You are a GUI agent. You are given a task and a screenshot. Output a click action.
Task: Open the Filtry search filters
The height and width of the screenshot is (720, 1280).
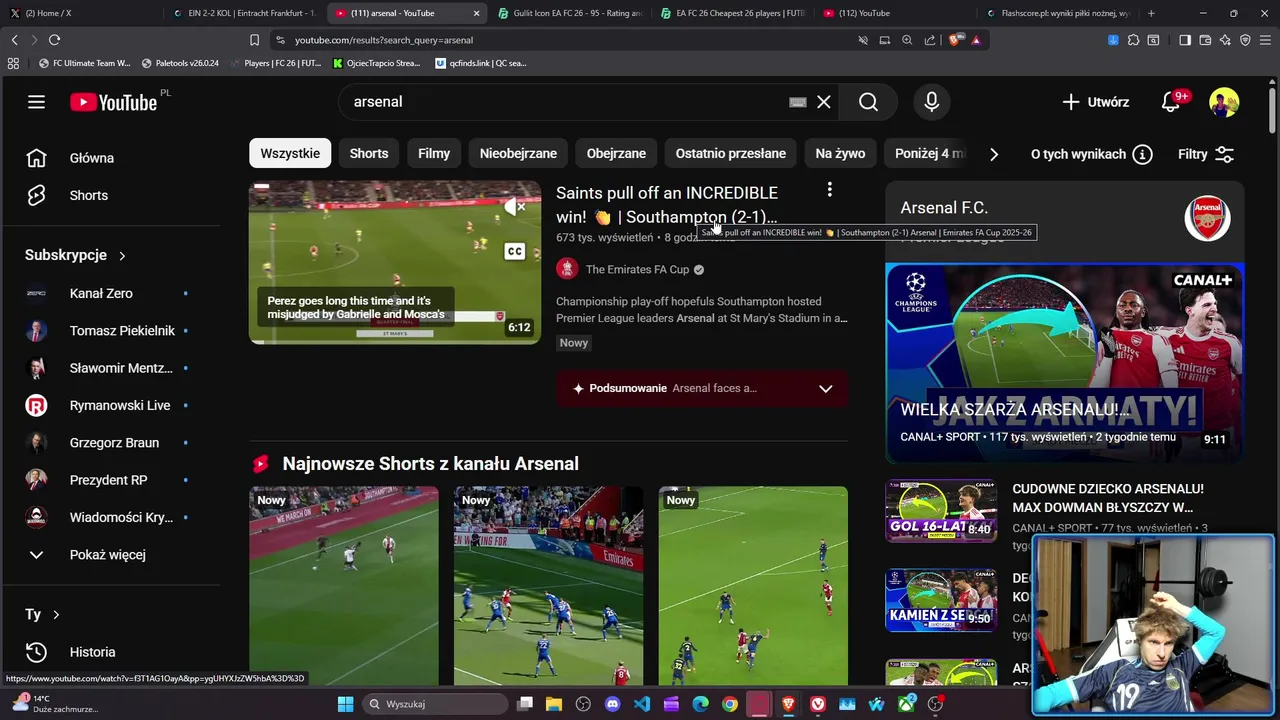click(x=1206, y=154)
